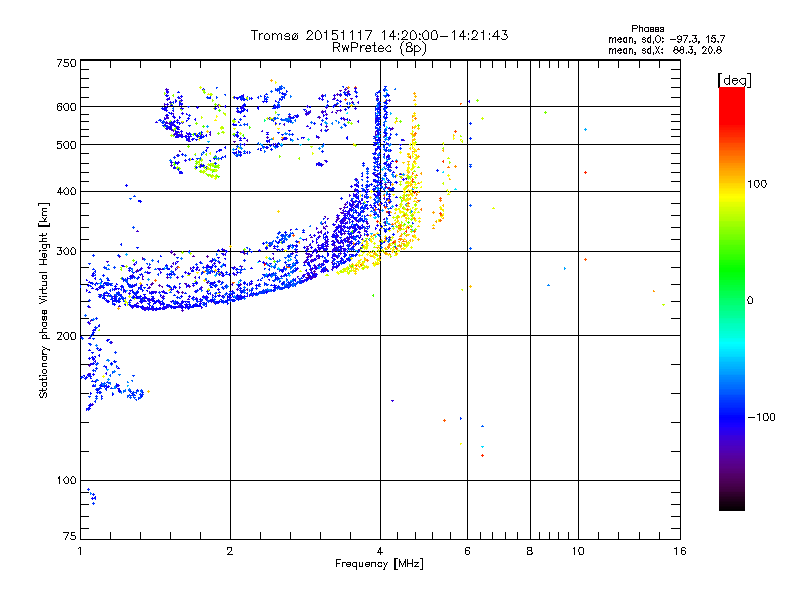Click the height axis tick label "100" km
This screenshot has width=800, height=600.
click(67, 481)
